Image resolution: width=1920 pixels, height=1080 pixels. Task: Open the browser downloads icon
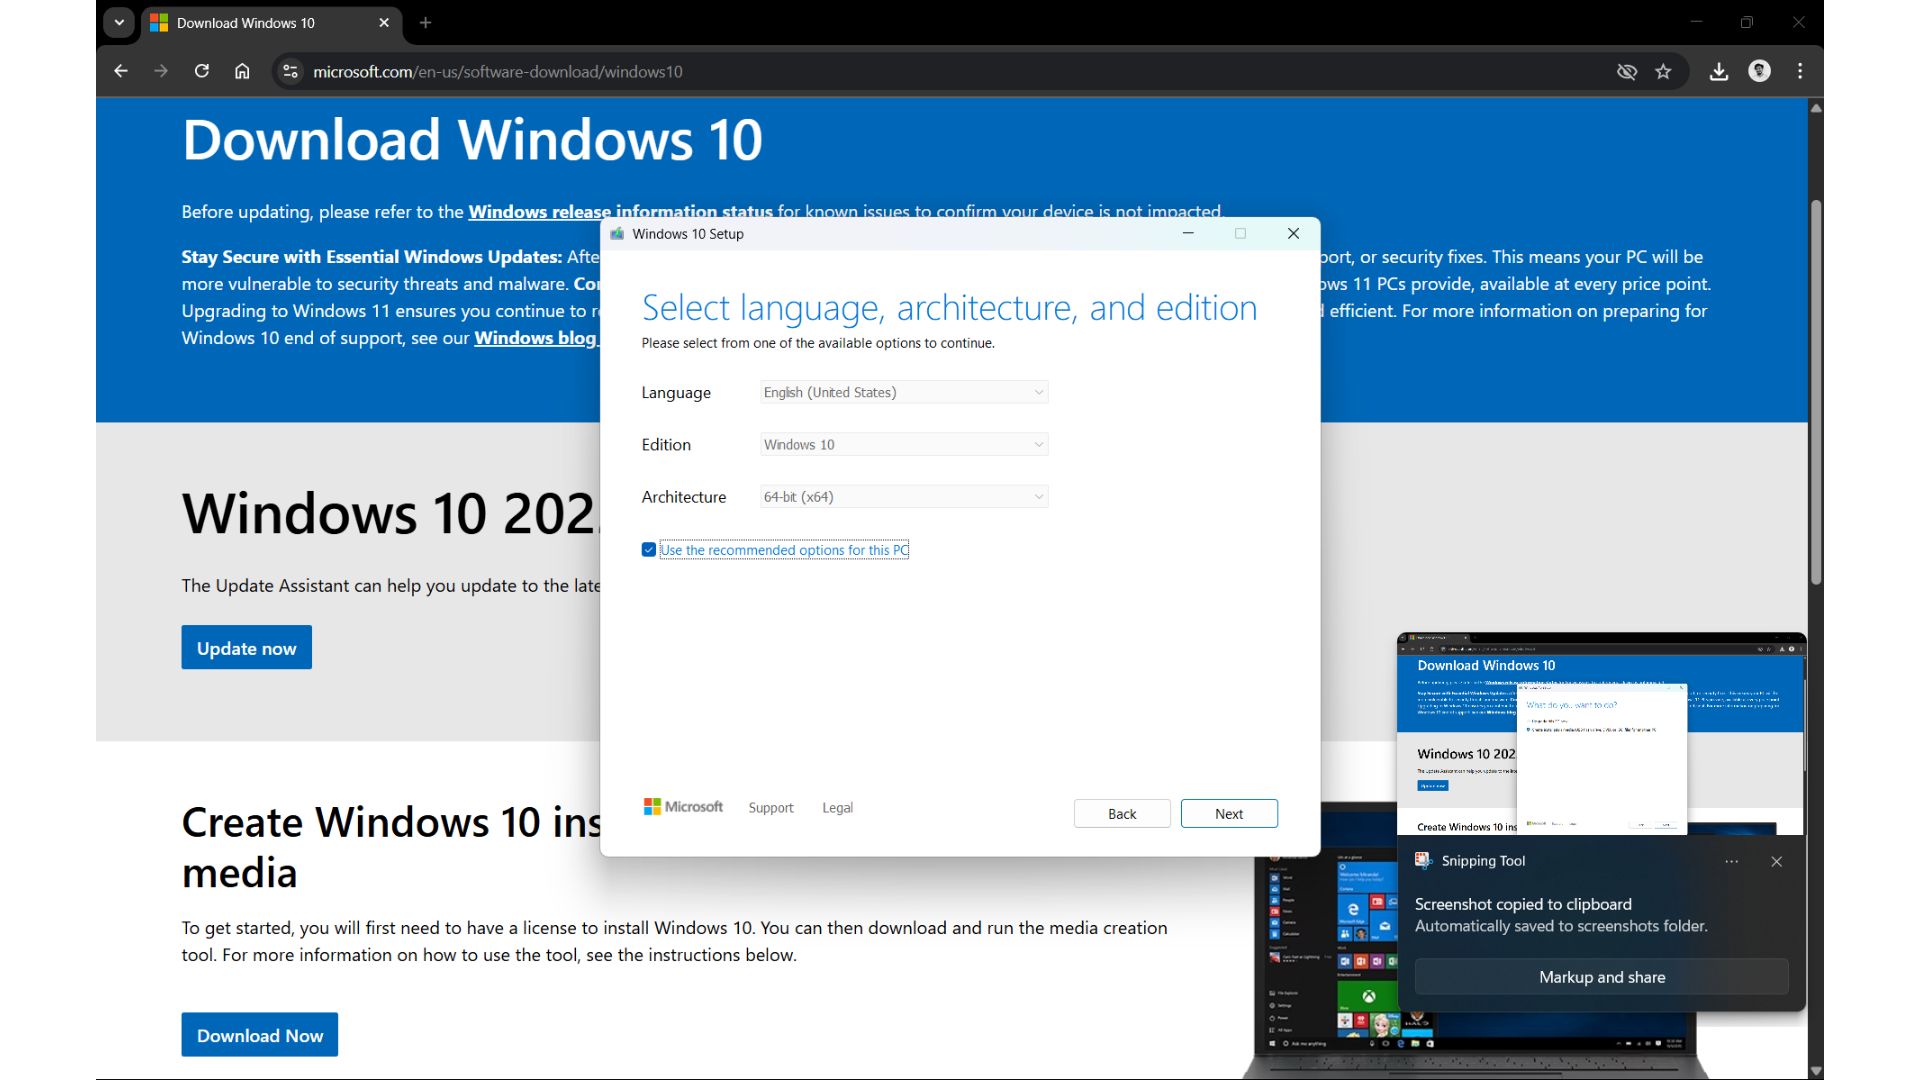[1719, 71]
